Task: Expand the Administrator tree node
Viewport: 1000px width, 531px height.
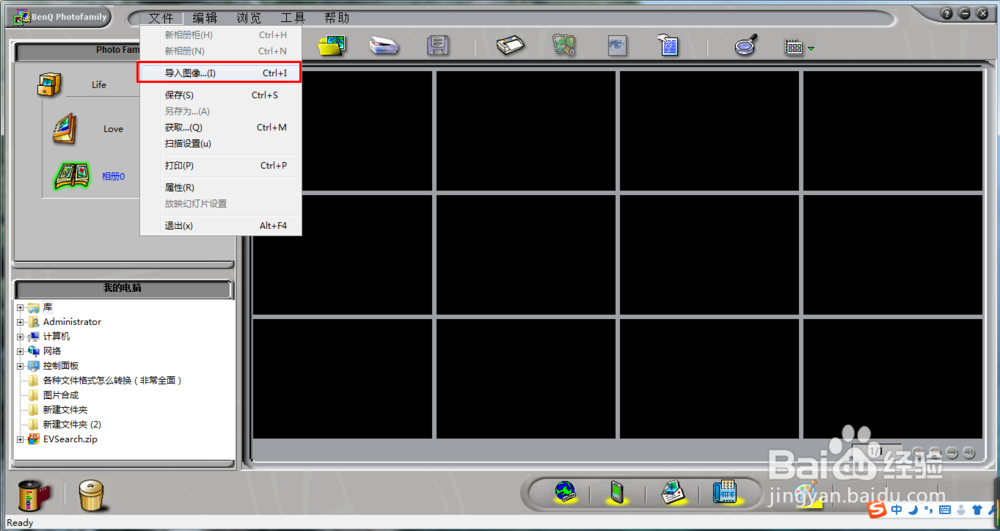Action: (x=20, y=322)
